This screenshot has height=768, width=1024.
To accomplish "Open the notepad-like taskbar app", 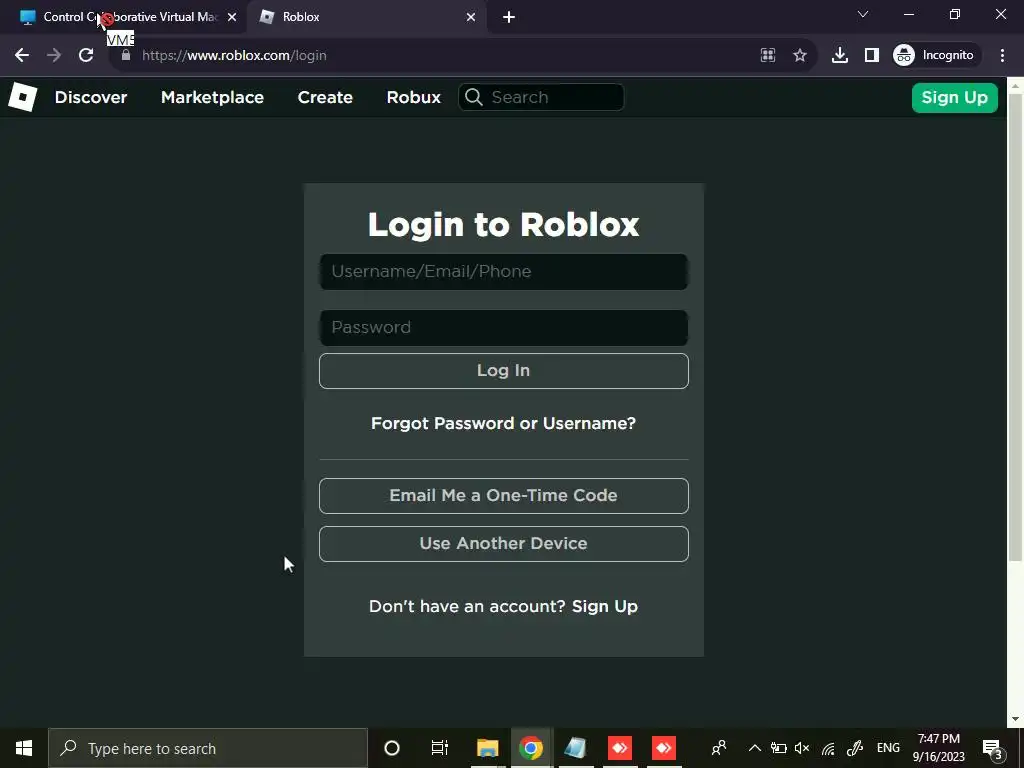I will pos(575,748).
